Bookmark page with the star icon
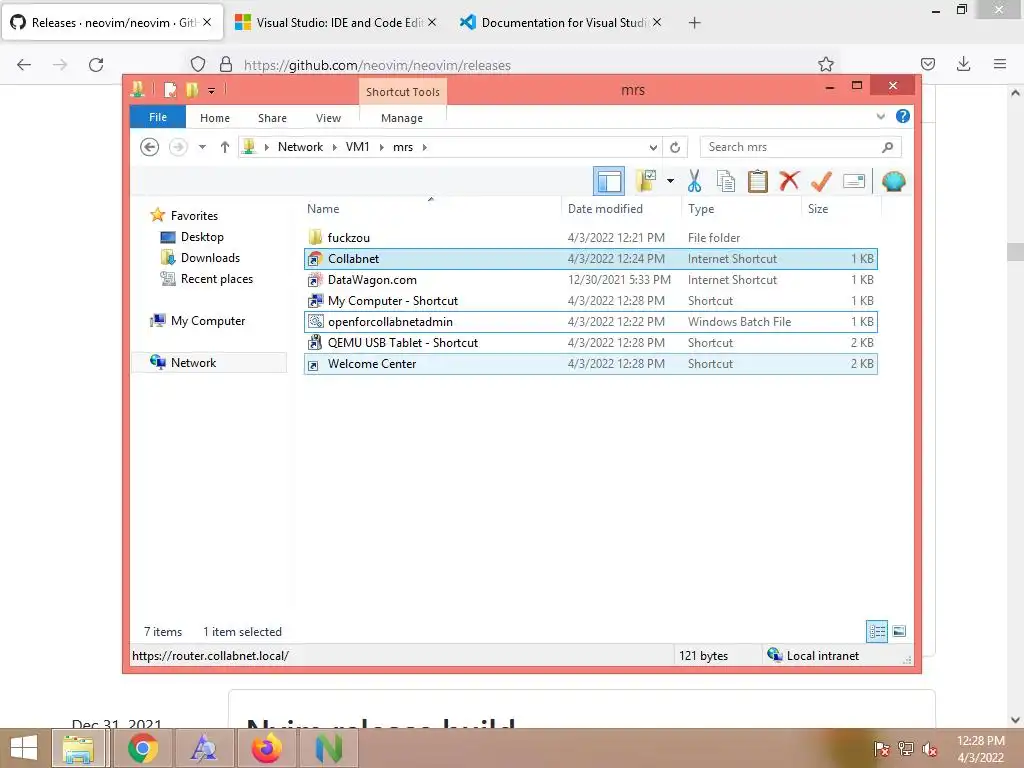 tap(825, 64)
